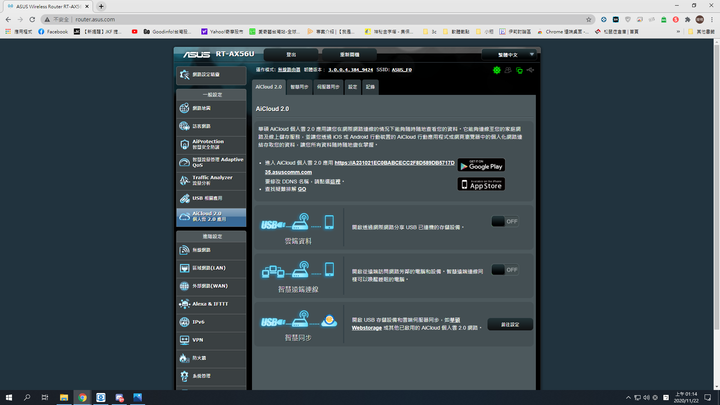Go back in Chrome
720x405 pixels.
coord(8,19)
